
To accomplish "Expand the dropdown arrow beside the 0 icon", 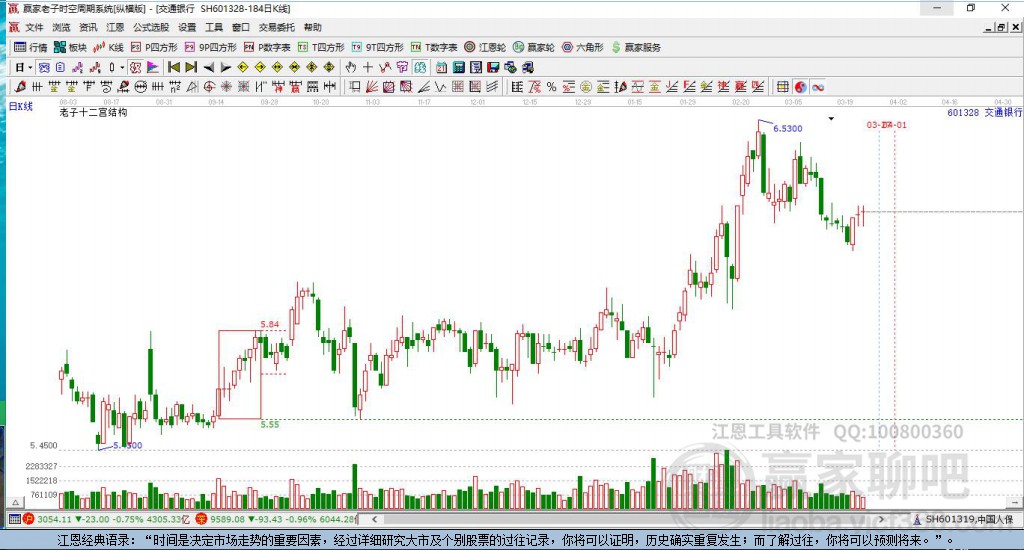I will (x=122, y=67).
